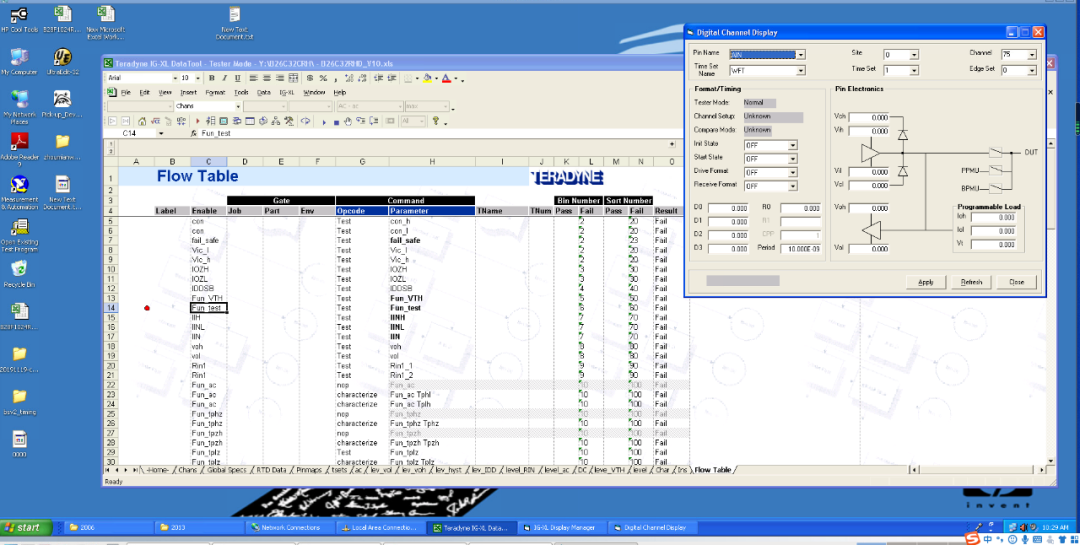Toggle the DUT connection switch in Pin Electronics

click(996, 153)
